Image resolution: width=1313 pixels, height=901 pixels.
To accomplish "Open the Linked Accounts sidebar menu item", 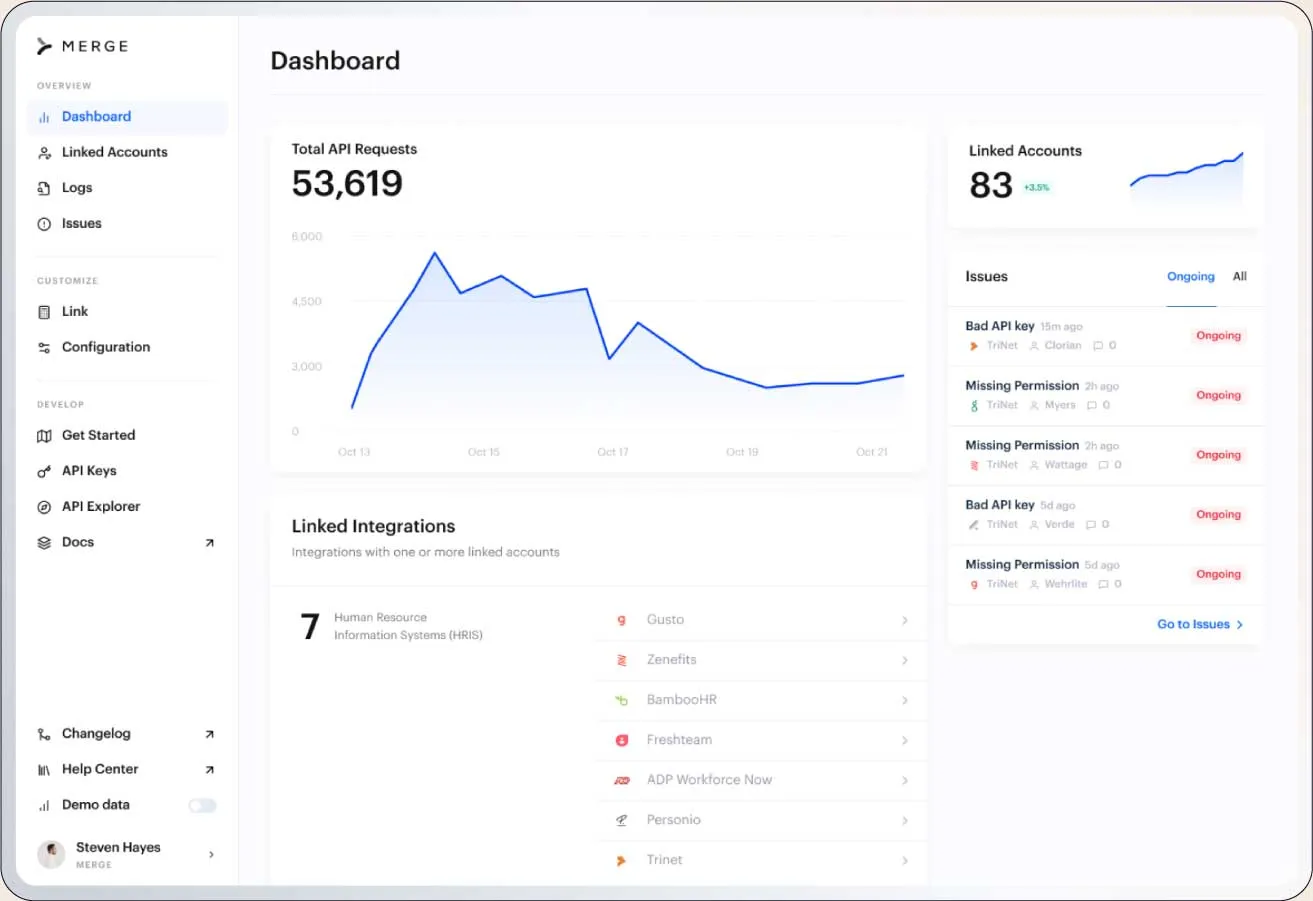I will (x=127, y=153).
